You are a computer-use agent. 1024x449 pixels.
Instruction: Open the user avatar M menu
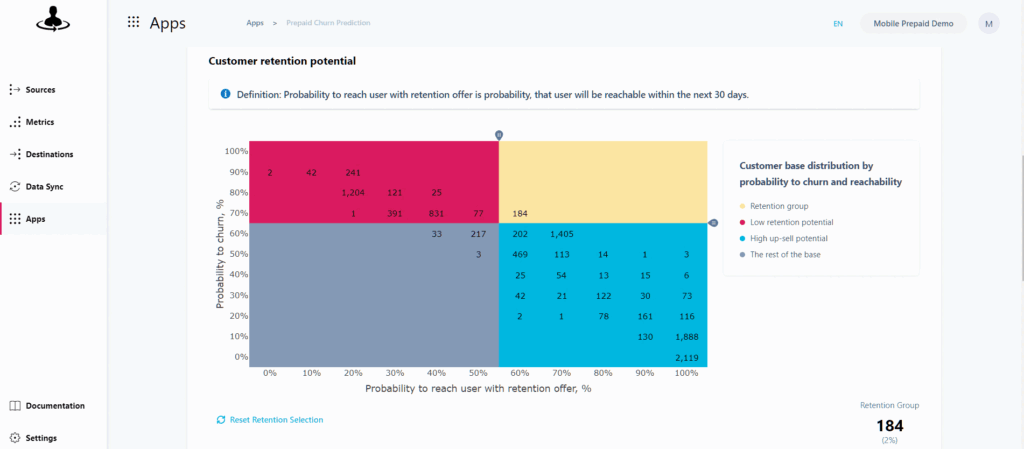[989, 23]
